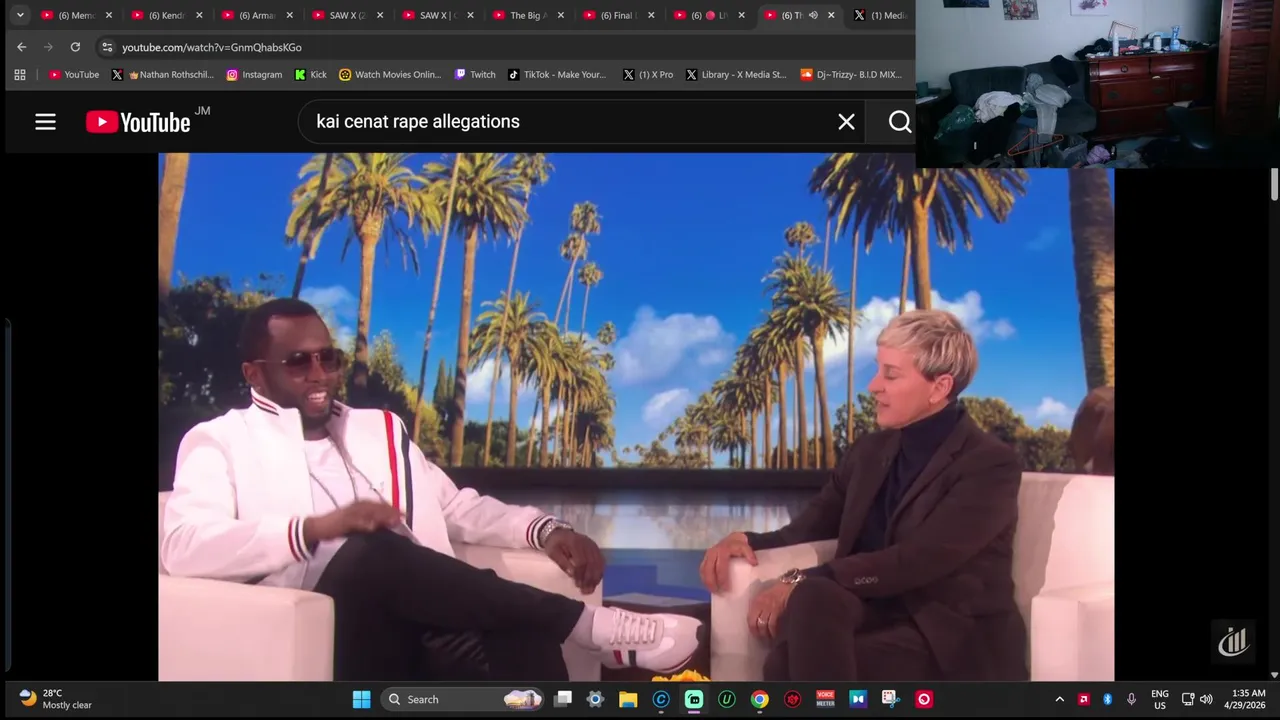Open the Dj~Trizzy- B.I.D MIX bookmark
The width and height of the screenshot is (1280, 720).
point(852,74)
